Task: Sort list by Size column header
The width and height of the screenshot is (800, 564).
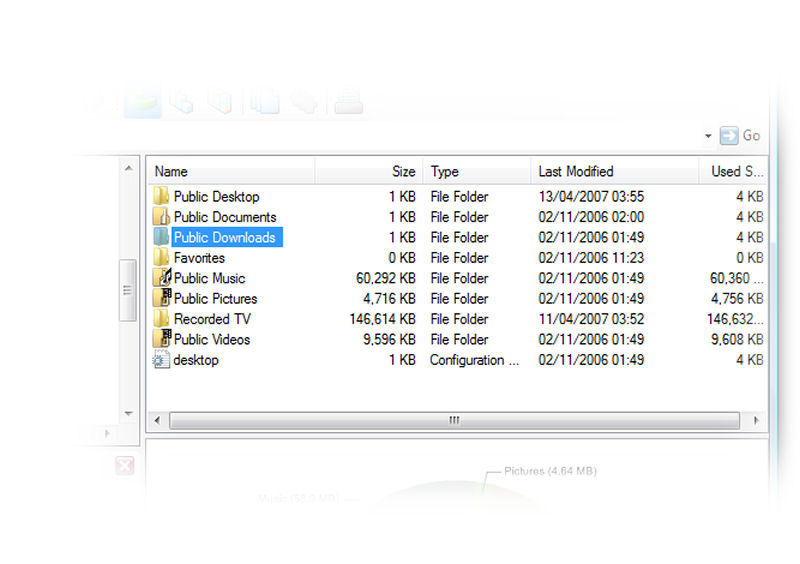Action: (370, 171)
